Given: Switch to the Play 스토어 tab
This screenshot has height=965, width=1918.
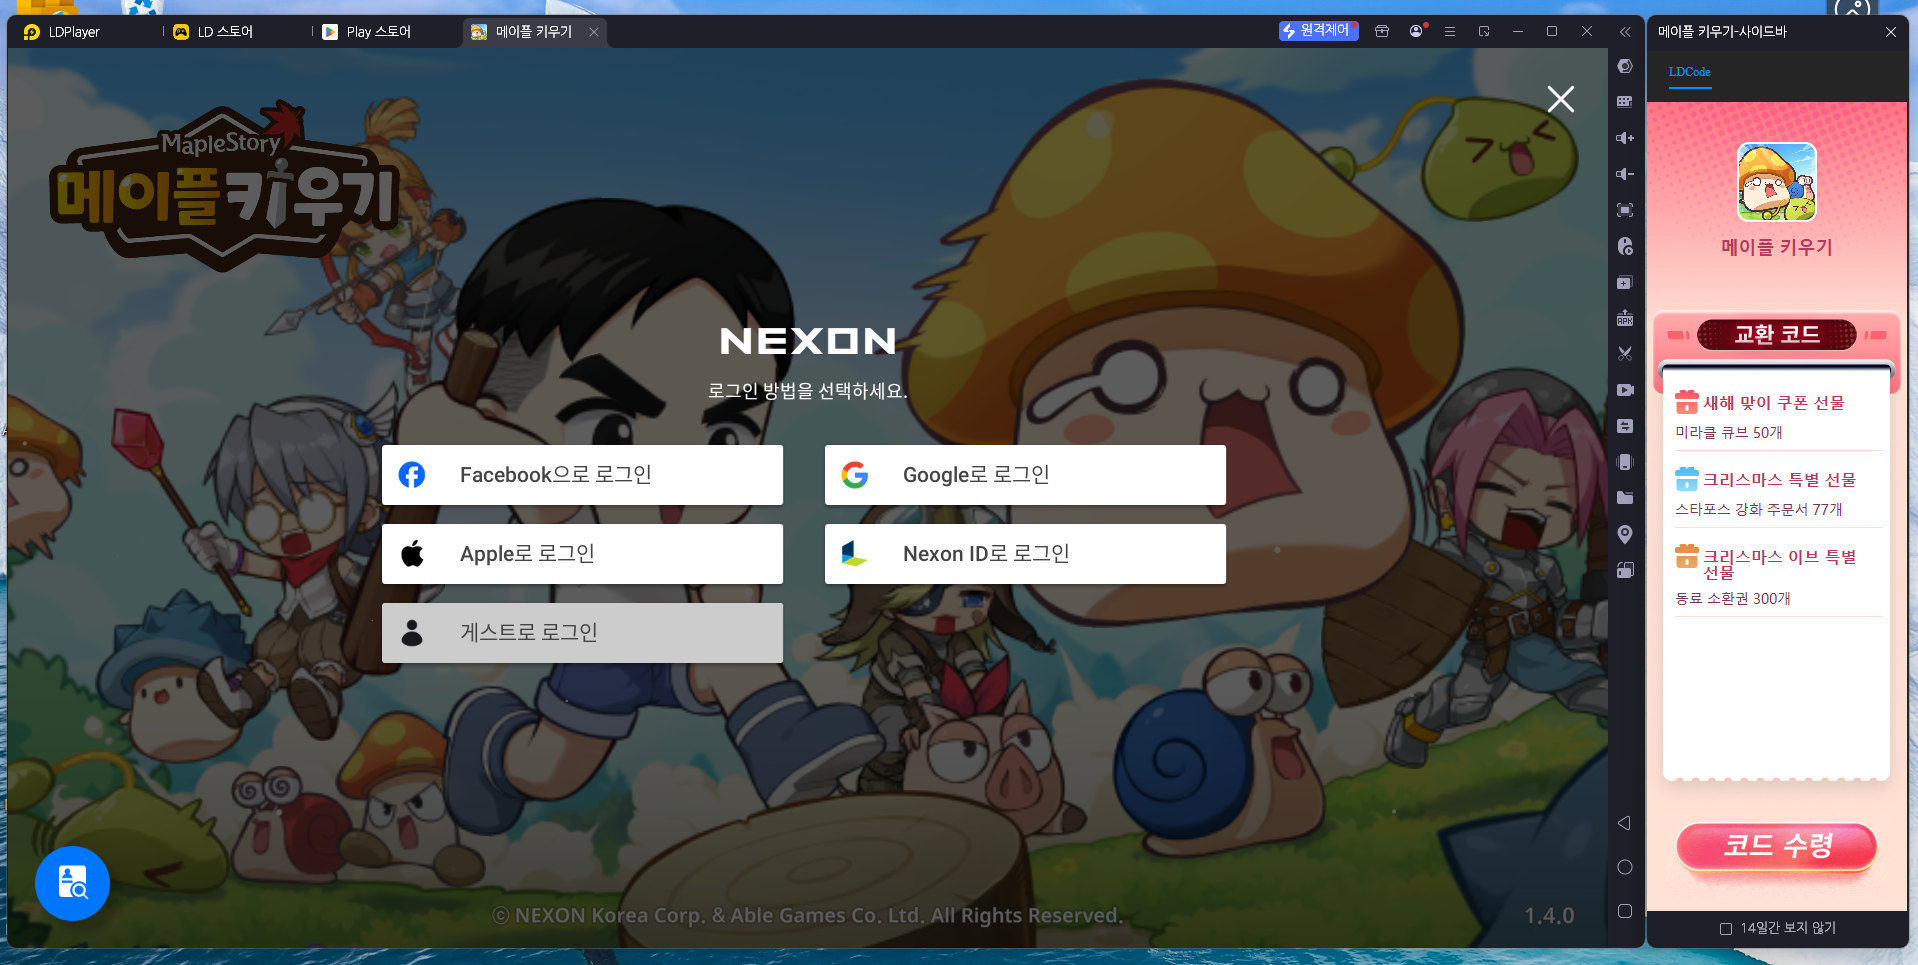Looking at the screenshot, I should 370,31.
